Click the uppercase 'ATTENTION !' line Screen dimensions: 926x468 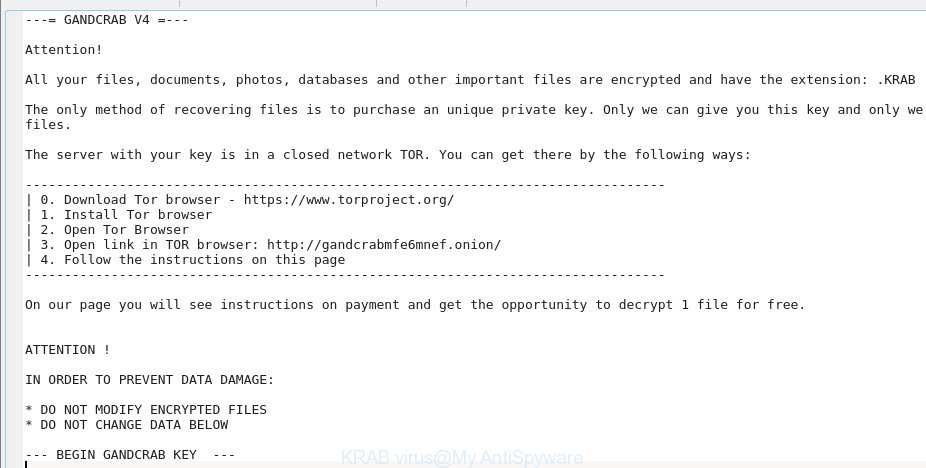click(67, 350)
